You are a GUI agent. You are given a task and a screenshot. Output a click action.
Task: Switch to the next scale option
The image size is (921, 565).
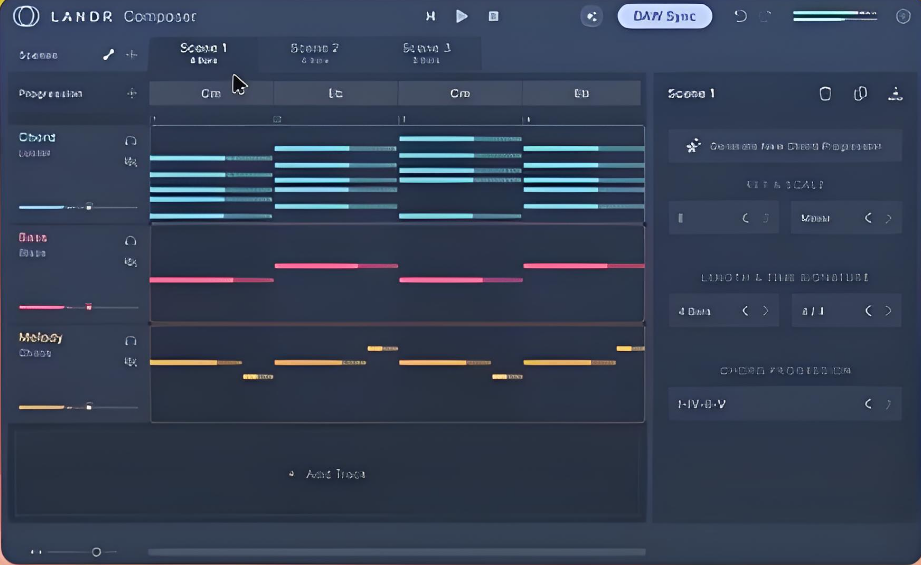click(889, 218)
